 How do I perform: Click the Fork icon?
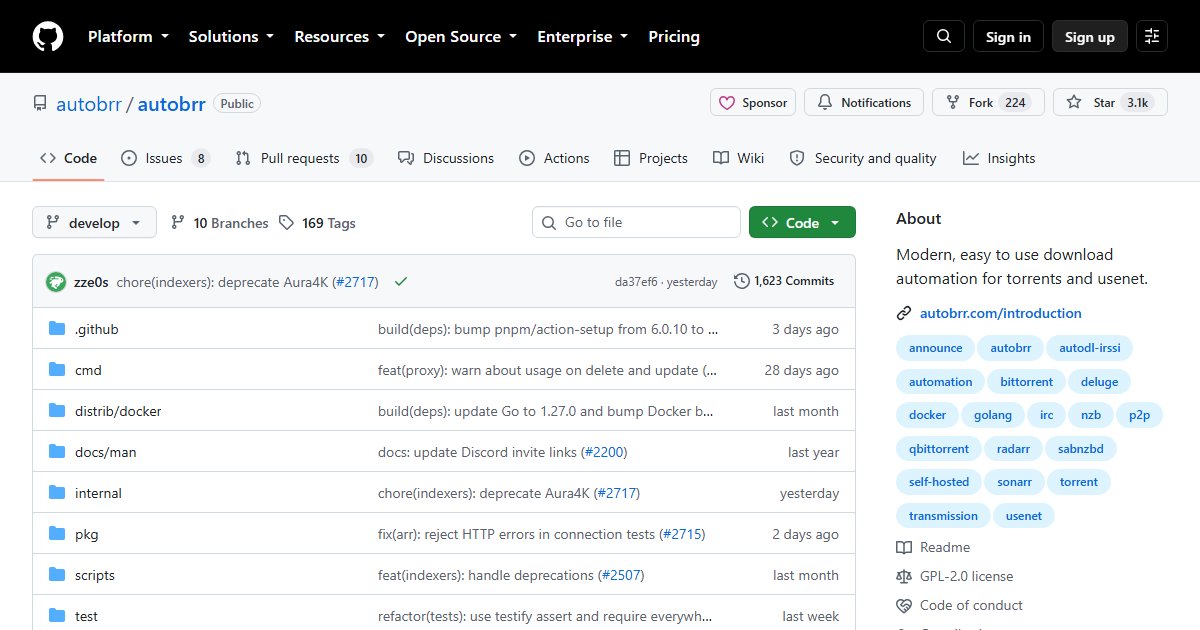click(953, 103)
